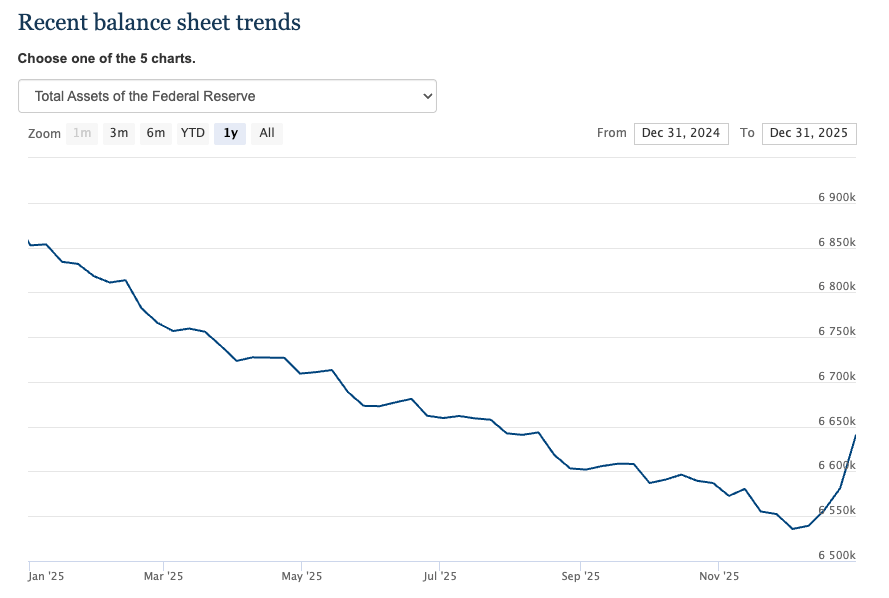The width and height of the screenshot is (889, 598).
Task: Click the dropdown chevron arrow on chart selector
Action: [x=426, y=96]
